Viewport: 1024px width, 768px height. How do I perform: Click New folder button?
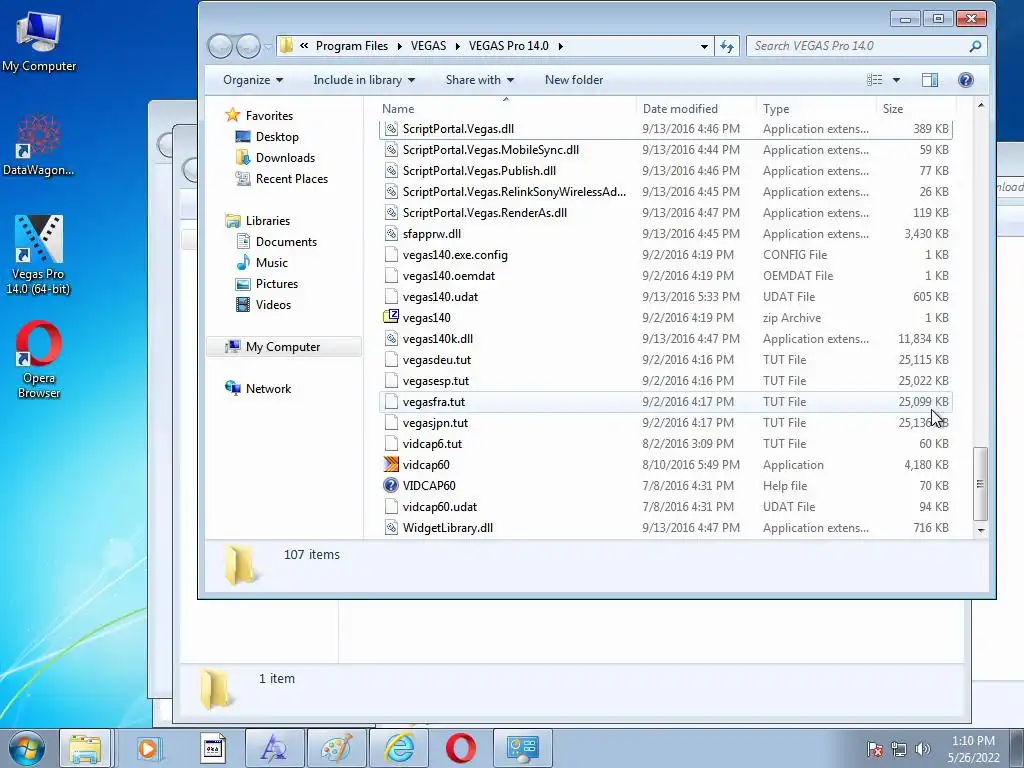[x=573, y=80]
